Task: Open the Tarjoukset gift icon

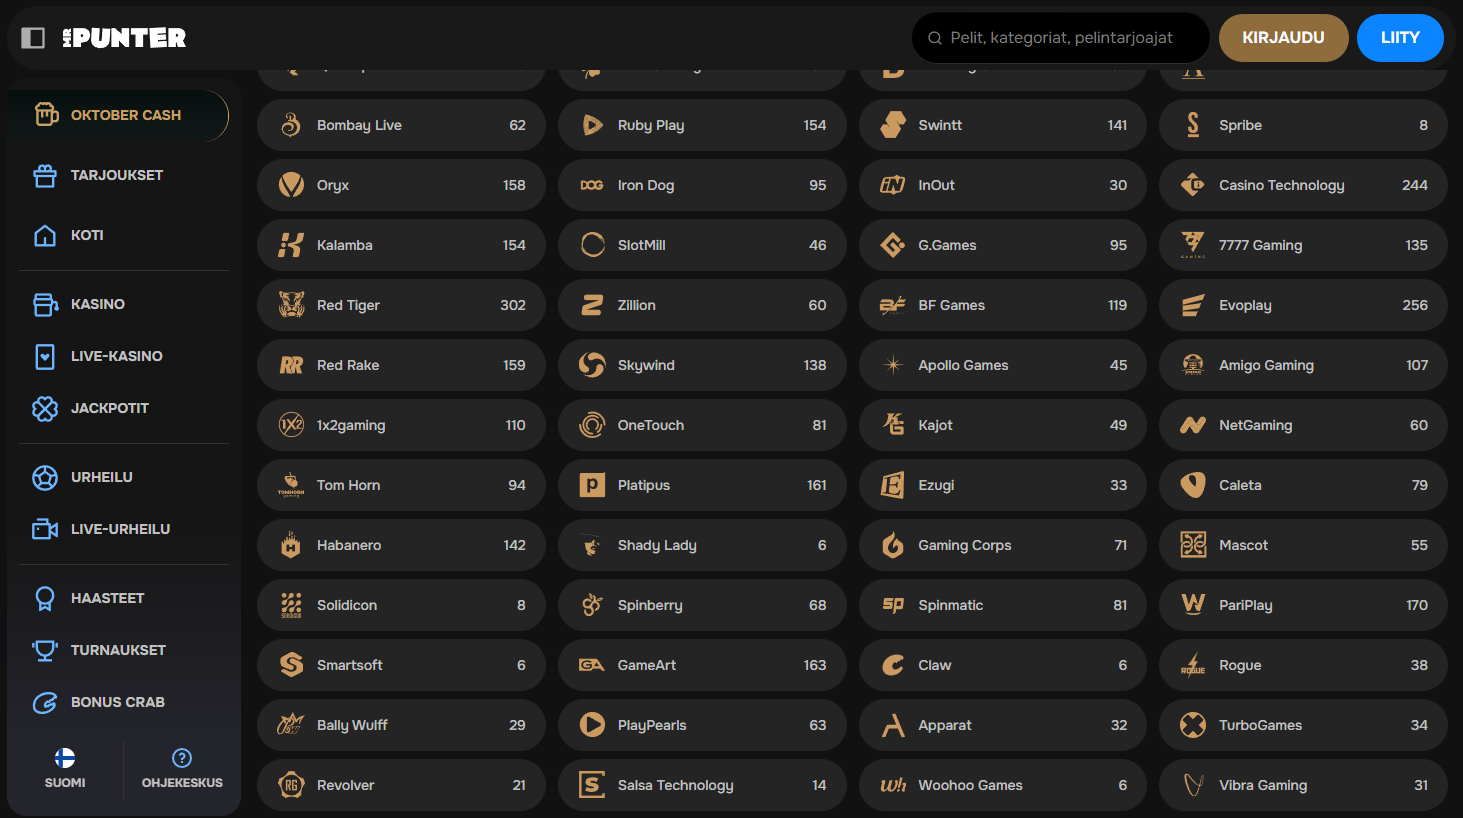Action: [x=45, y=176]
